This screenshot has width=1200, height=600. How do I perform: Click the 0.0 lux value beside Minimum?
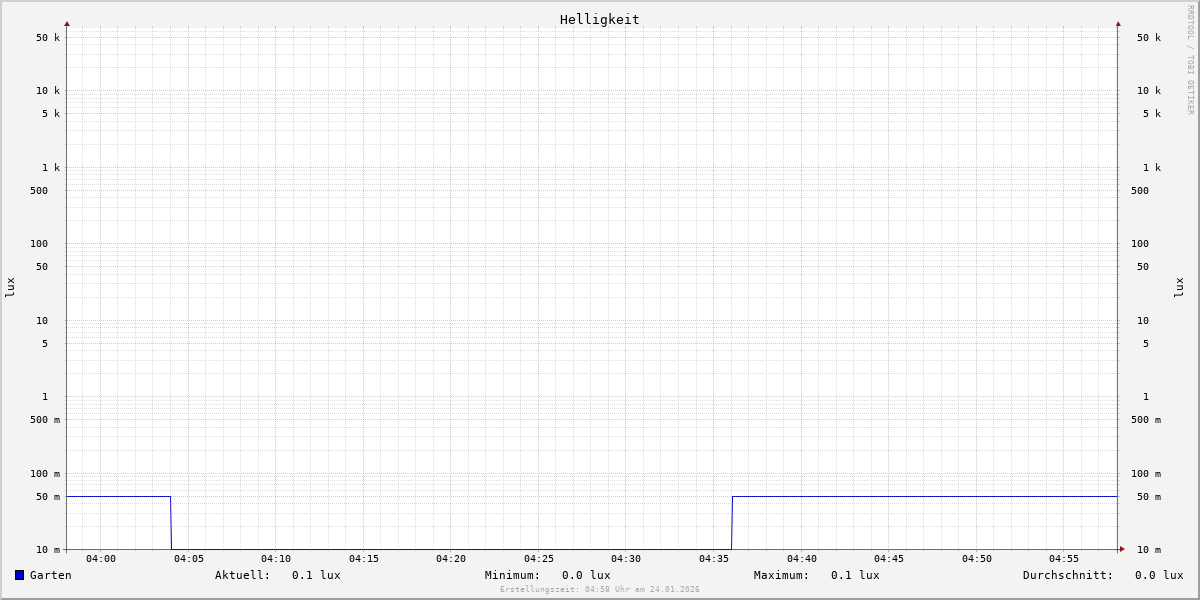[586, 575]
